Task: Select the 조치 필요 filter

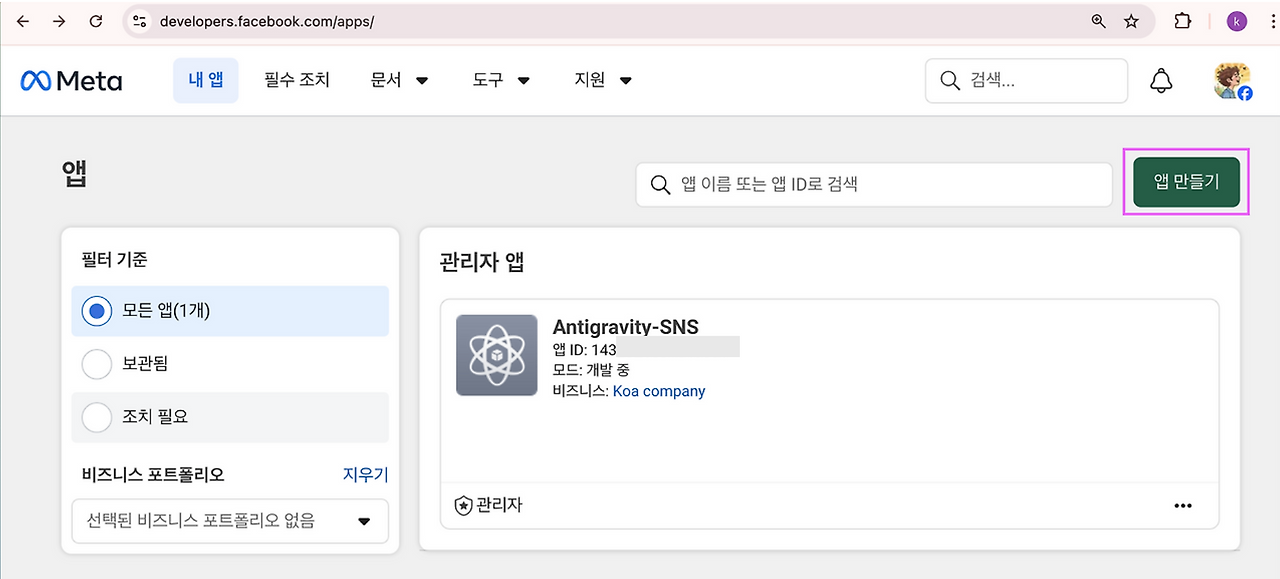Action: pos(230,417)
